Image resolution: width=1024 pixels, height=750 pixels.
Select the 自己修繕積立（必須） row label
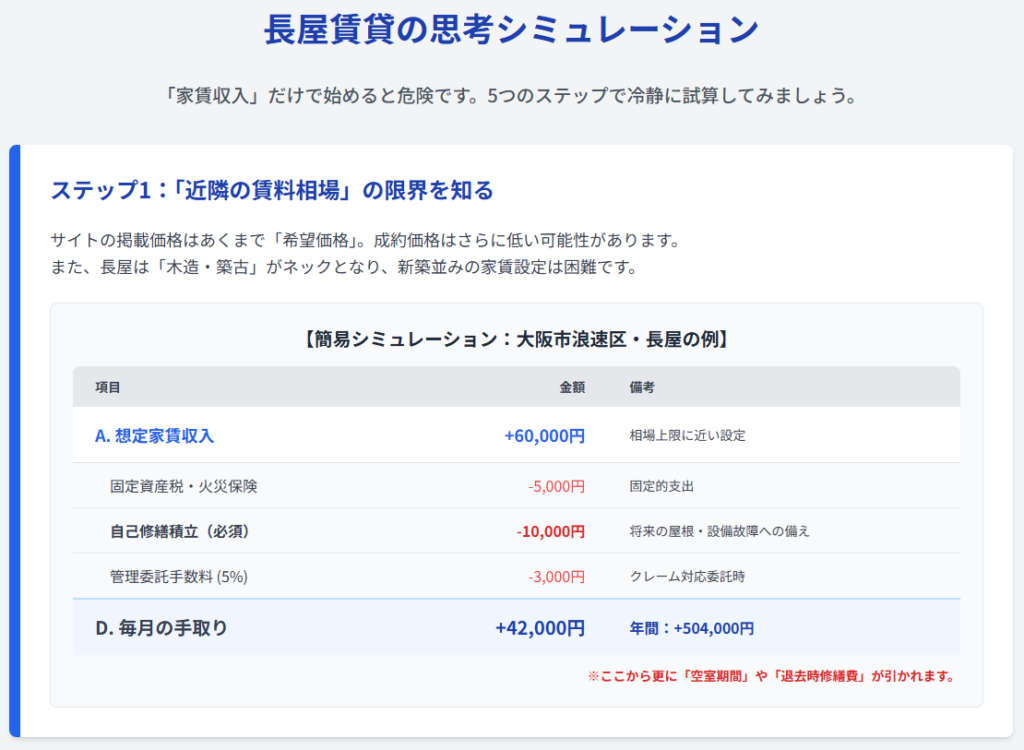click(x=180, y=531)
